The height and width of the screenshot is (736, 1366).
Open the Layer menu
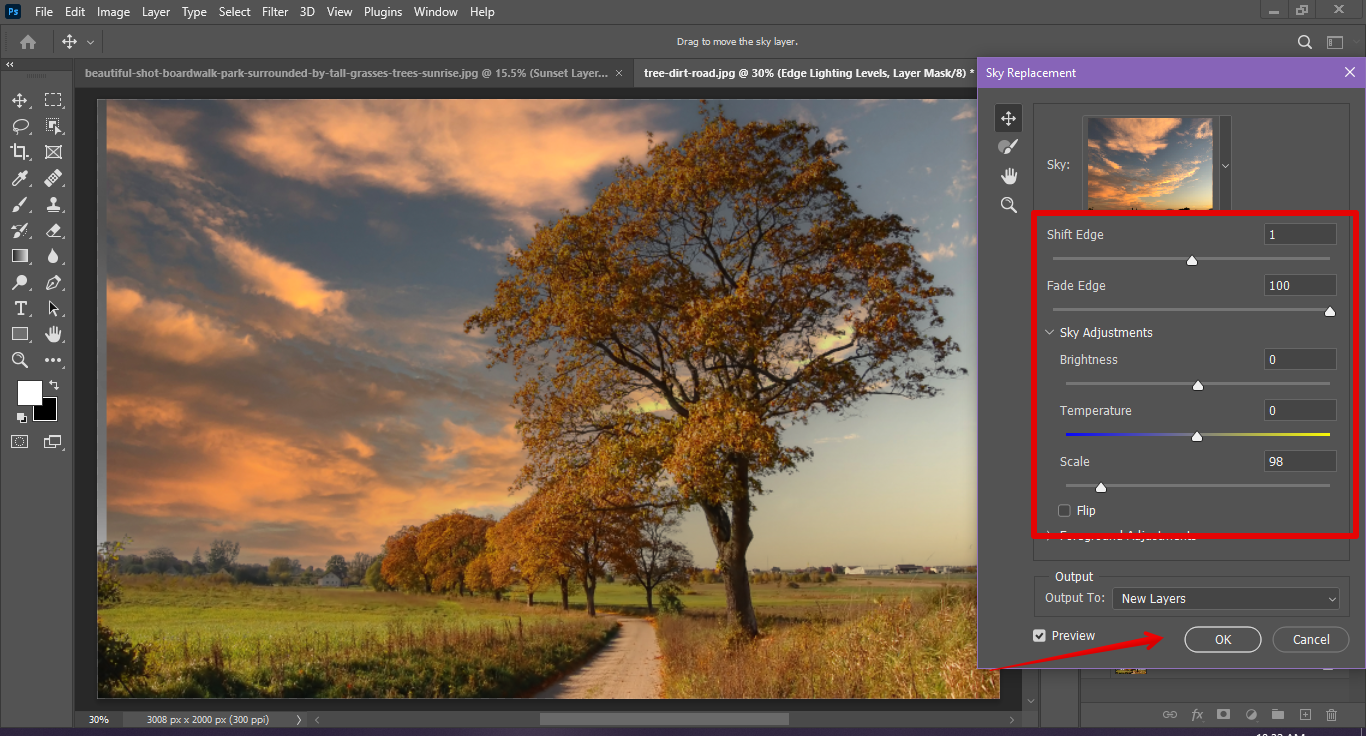coord(156,12)
